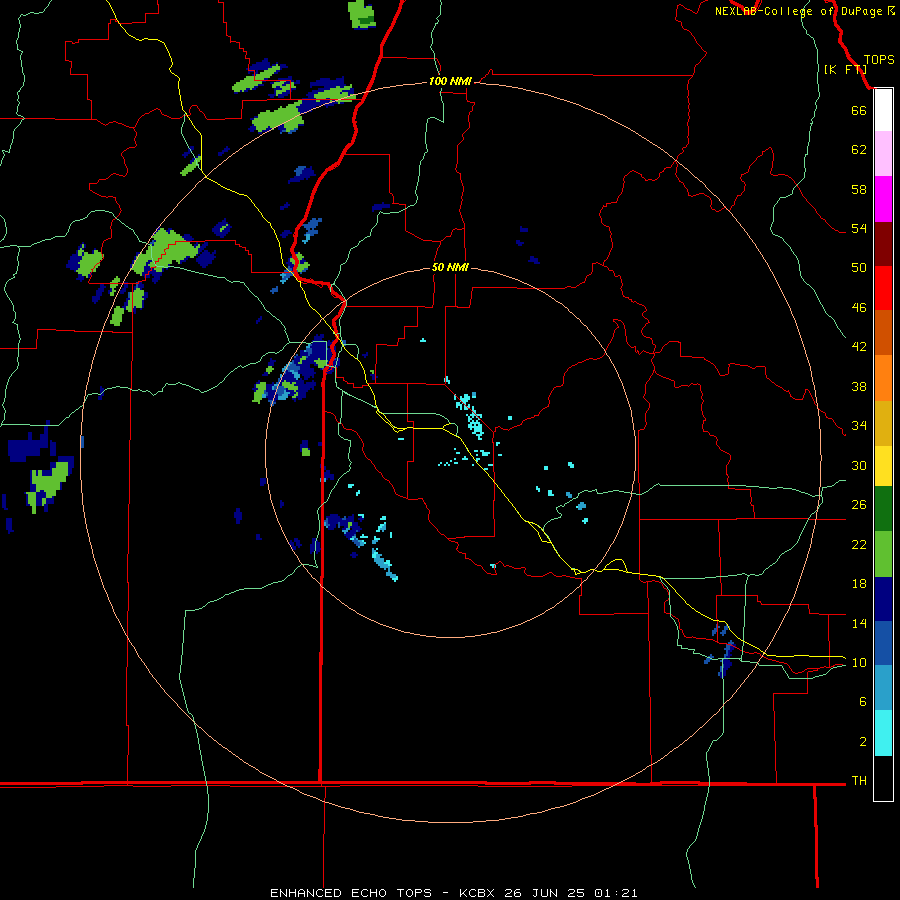900x900 pixels.
Task: Click the gold swatch near 34
Action: [883, 423]
